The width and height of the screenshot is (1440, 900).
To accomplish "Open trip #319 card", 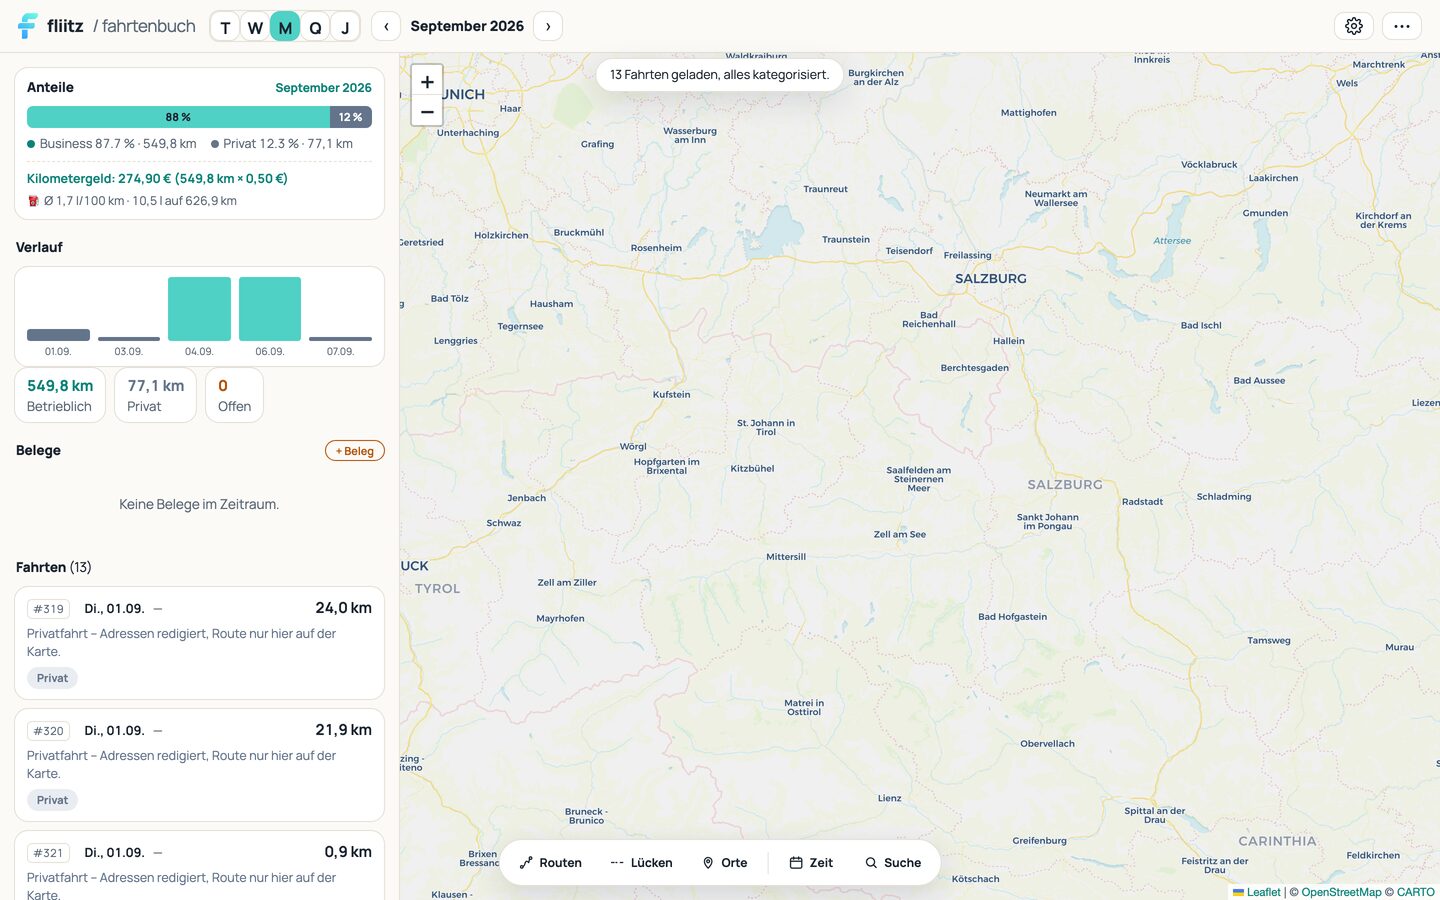I will point(199,643).
